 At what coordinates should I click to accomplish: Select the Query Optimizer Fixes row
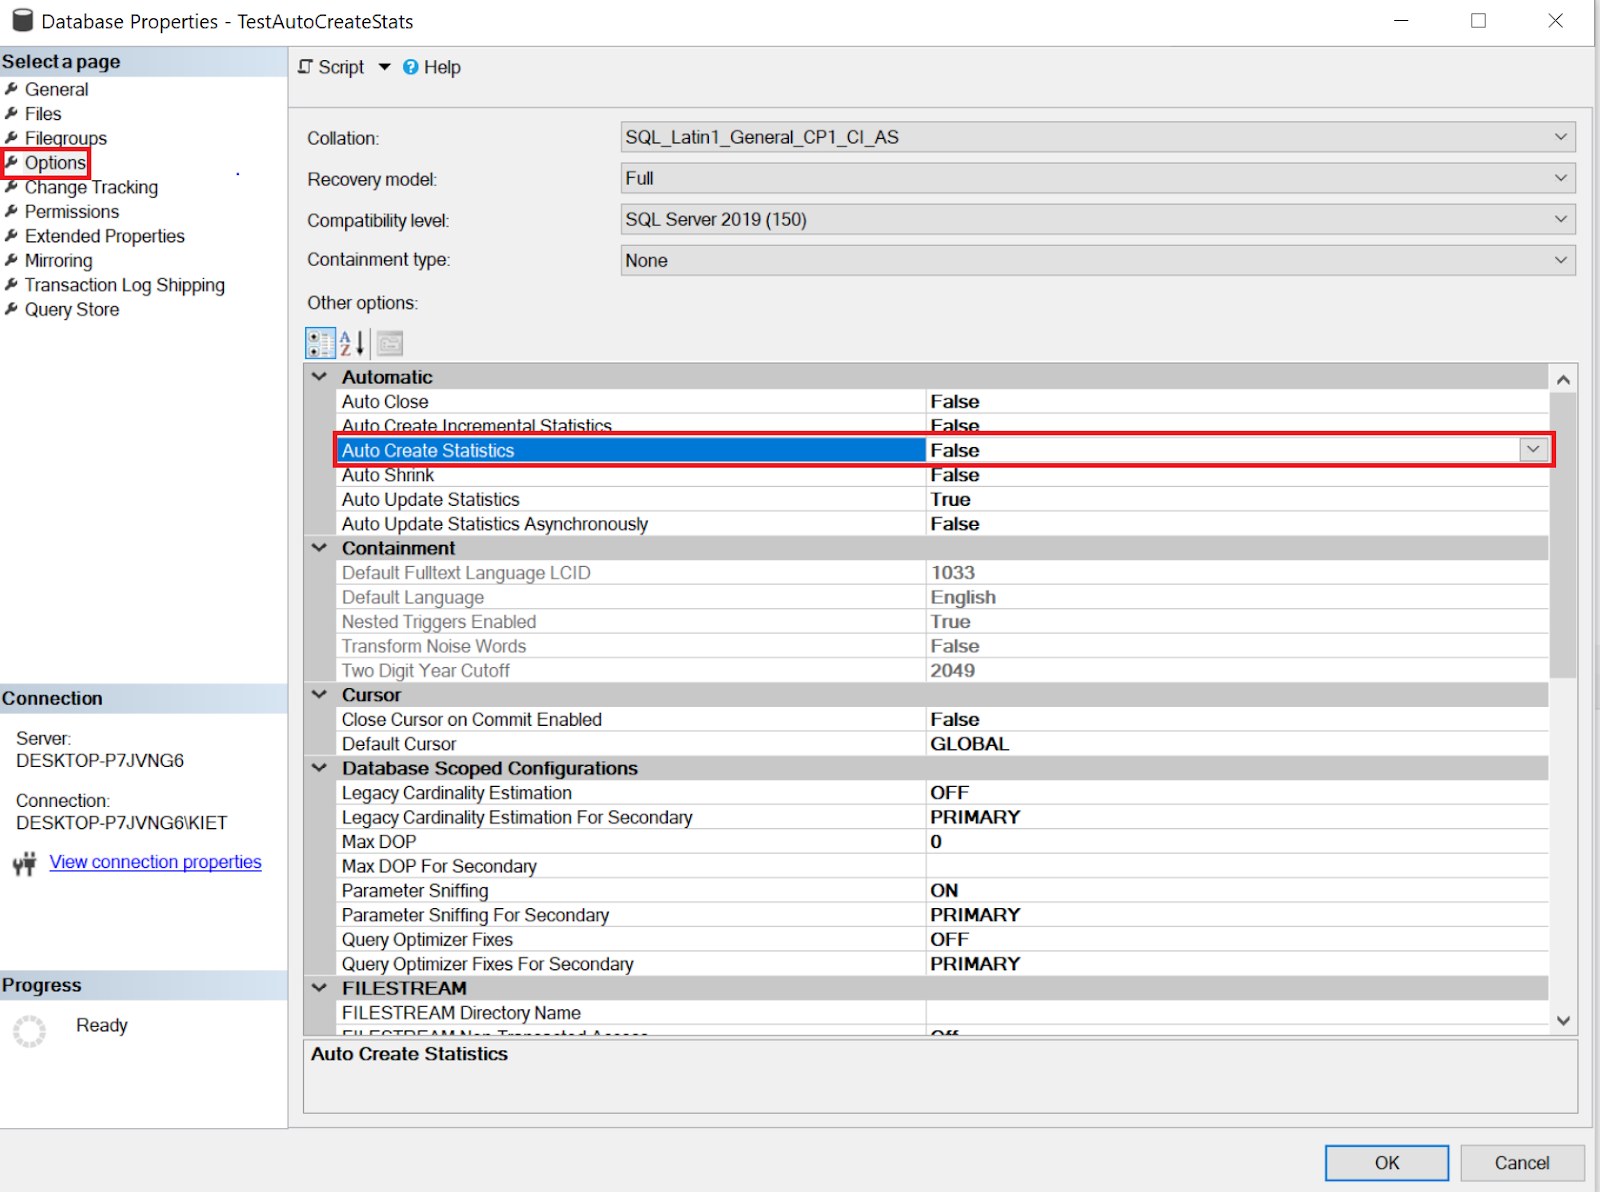[942, 940]
